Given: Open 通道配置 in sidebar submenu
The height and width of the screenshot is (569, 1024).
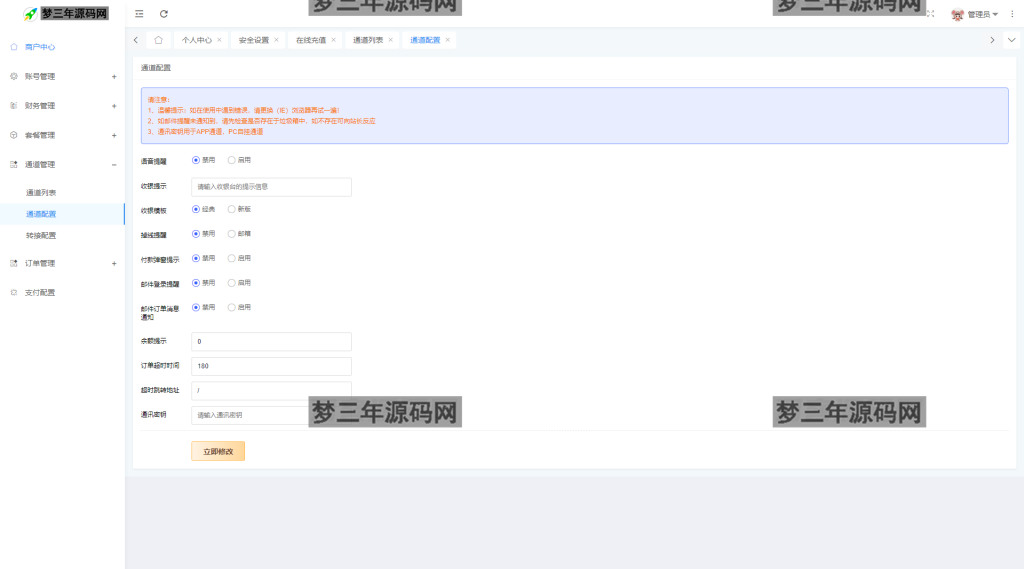Looking at the screenshot, I should tap(41, 214).
